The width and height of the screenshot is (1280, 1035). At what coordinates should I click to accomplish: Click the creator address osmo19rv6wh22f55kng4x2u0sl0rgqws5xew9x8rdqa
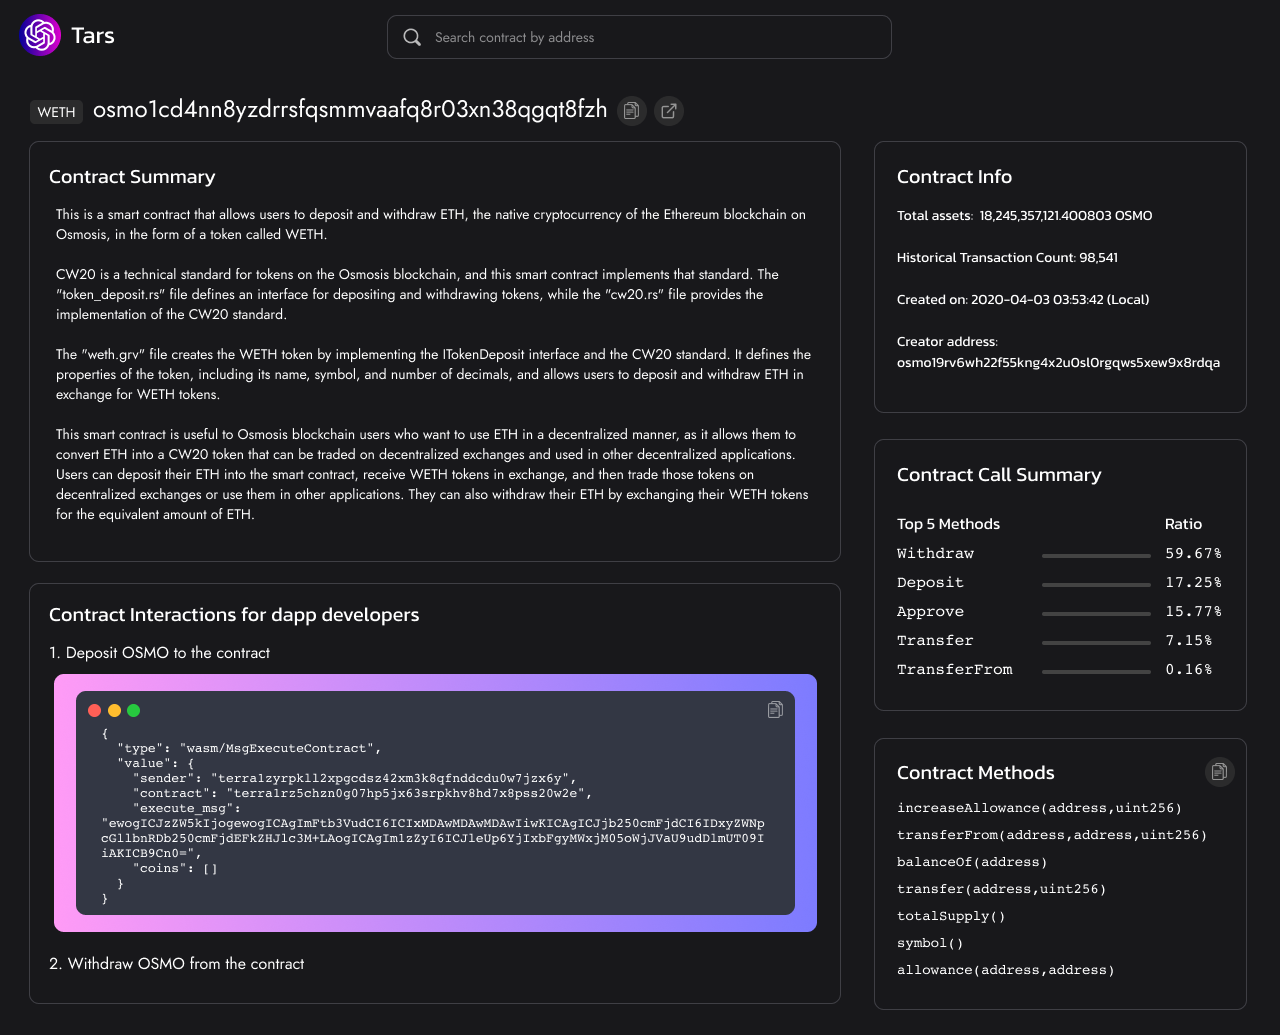1058,363
